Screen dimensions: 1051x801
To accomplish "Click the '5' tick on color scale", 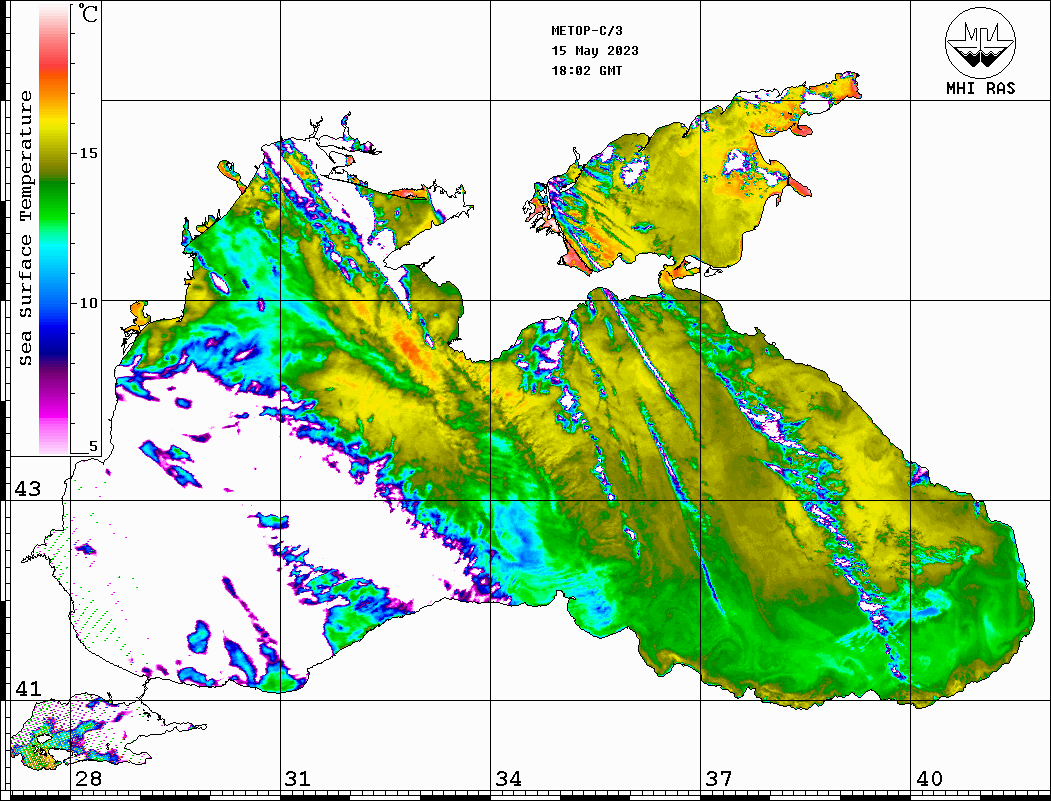I will coord(93,447).
